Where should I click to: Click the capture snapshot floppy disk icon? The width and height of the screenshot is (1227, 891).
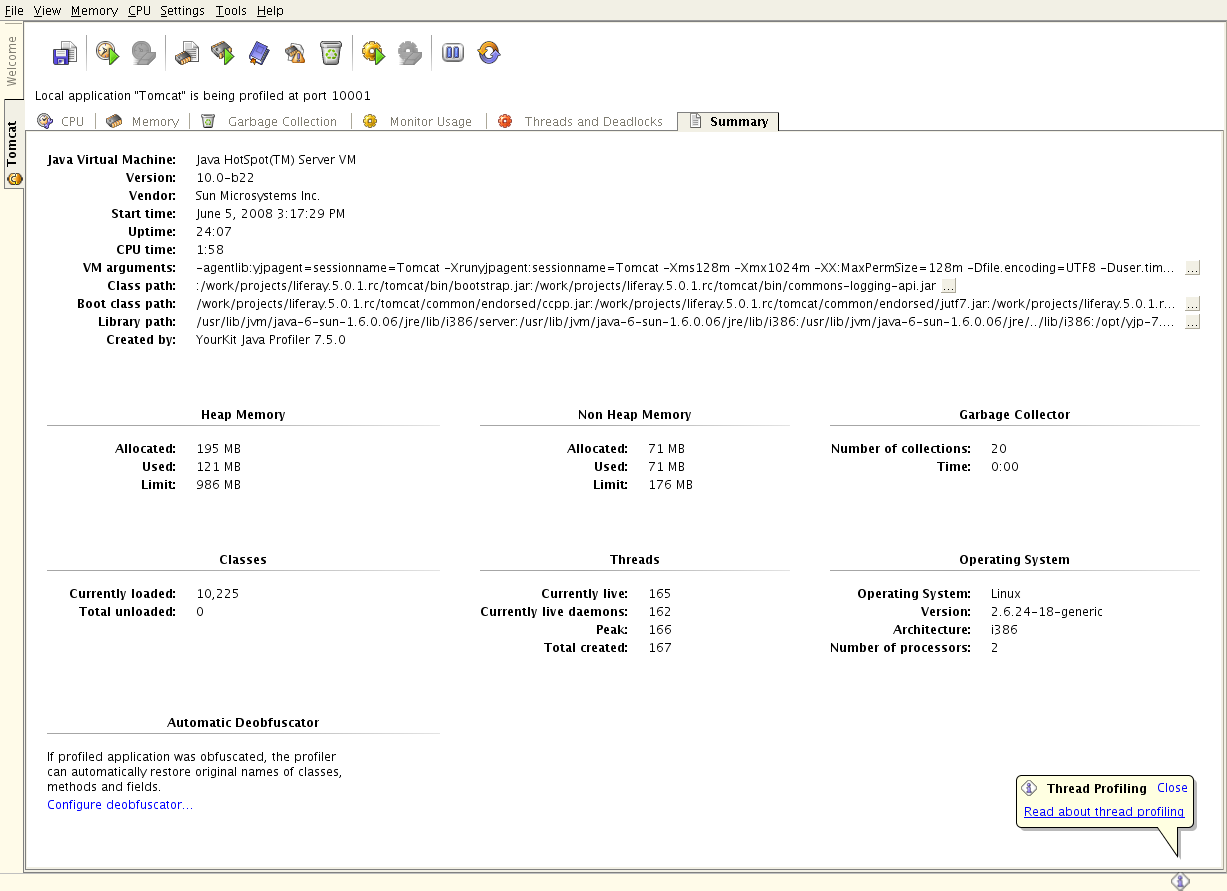pyautogui.click(x=65, y=53)
